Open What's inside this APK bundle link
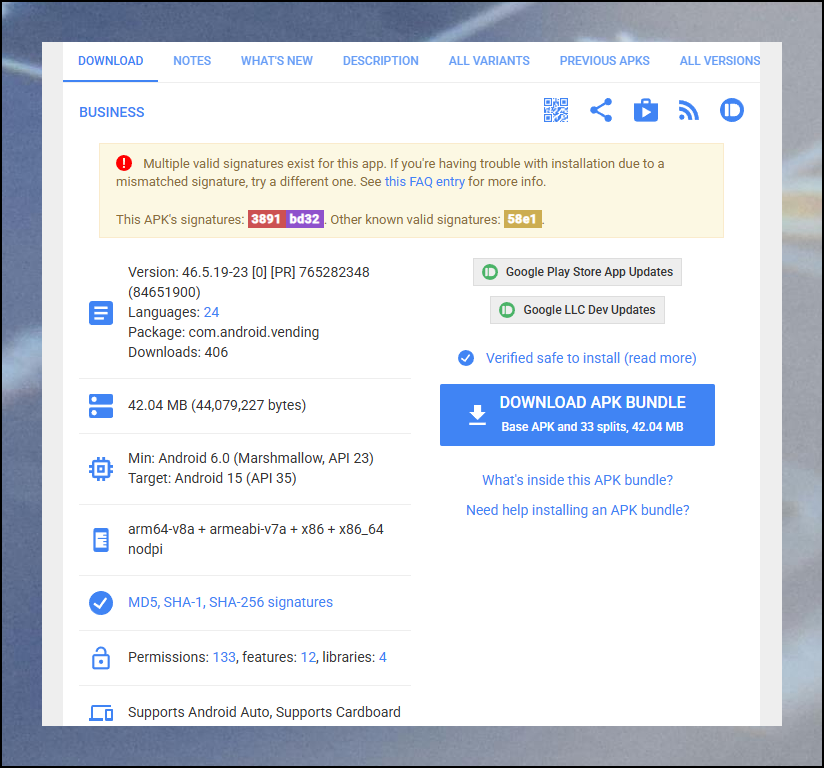Image resolution: width=824 pixels, height=768 pixels. [577, 480]
